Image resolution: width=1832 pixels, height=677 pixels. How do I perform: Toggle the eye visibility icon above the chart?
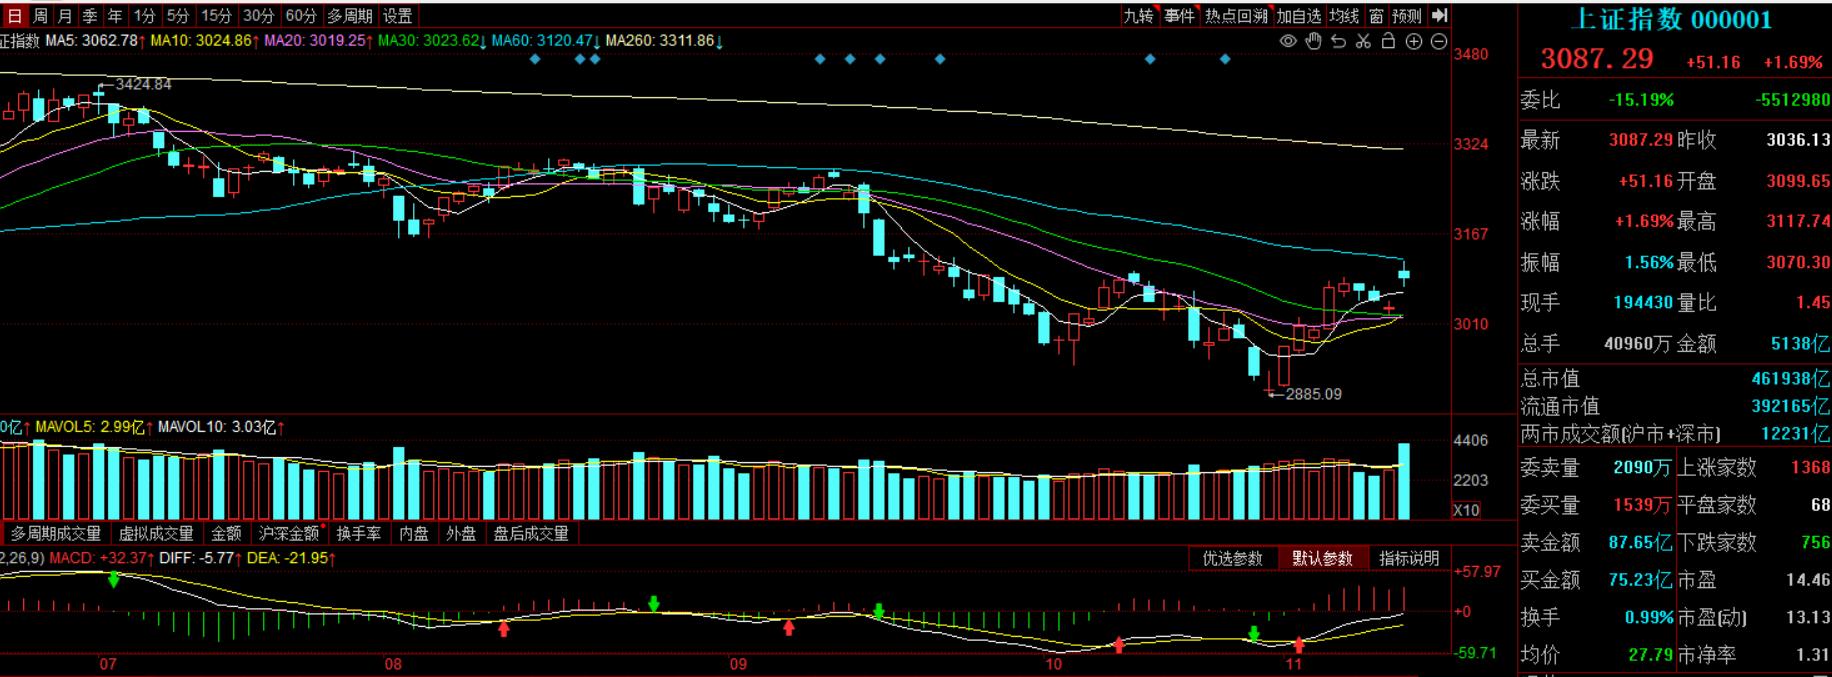[1288, 41]
